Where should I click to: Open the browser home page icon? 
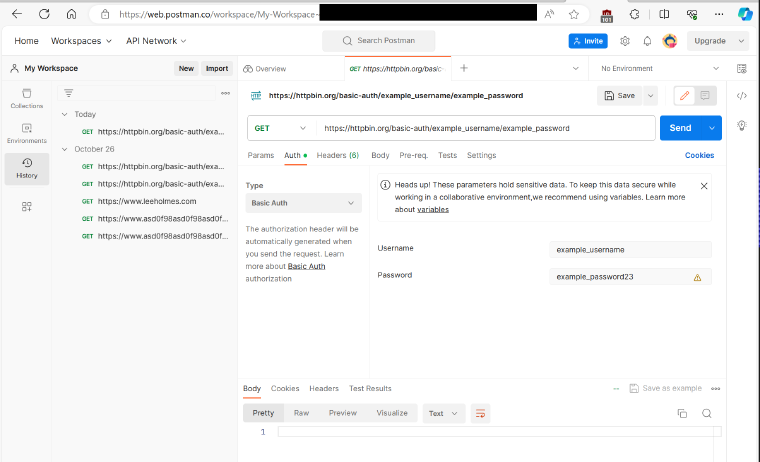pos(71,14)
